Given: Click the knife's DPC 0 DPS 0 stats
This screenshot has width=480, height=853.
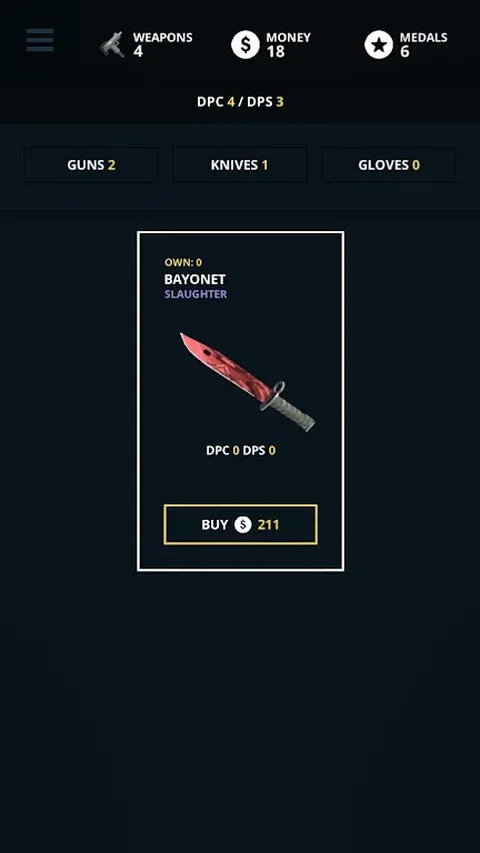Looking at the screenshot, I should [x=241, y=450].
